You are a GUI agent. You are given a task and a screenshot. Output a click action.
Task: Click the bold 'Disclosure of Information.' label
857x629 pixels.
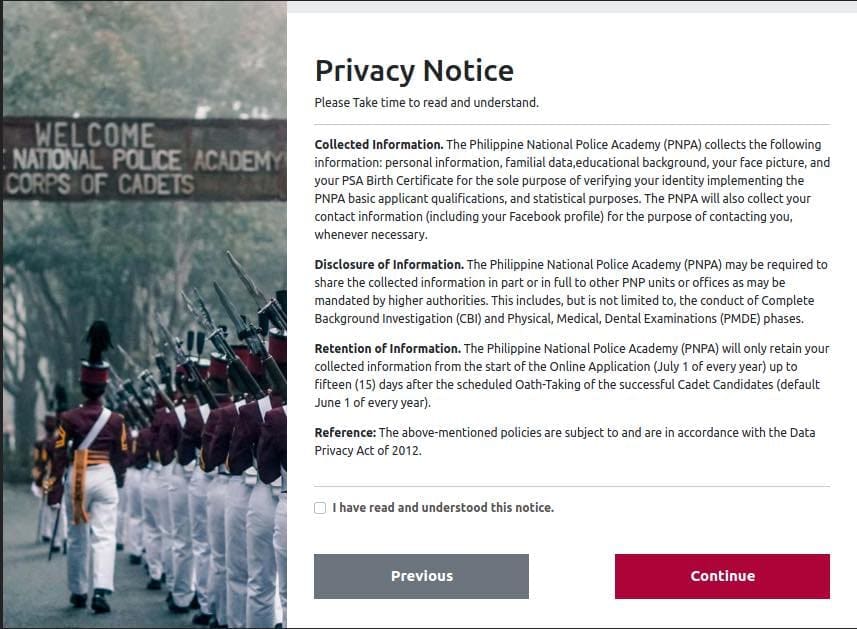coord(389,265)
